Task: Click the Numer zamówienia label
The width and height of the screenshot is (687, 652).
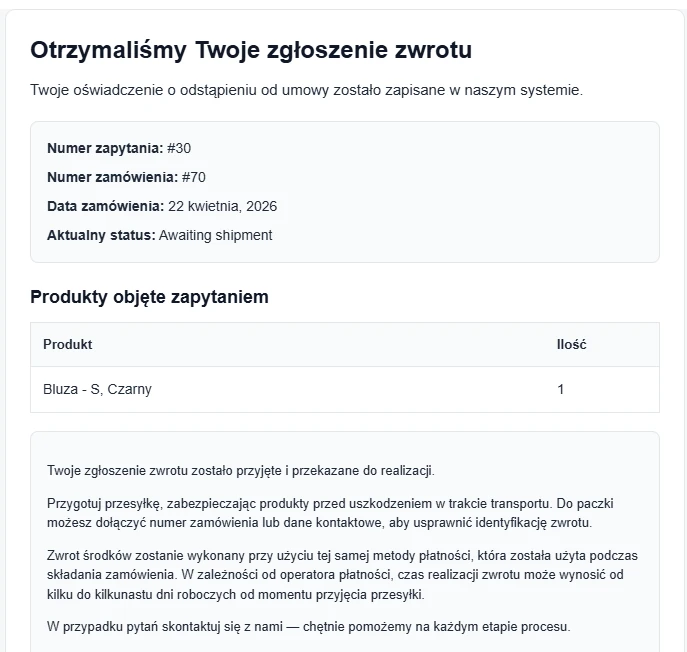Action: click(x=113, y=177)
